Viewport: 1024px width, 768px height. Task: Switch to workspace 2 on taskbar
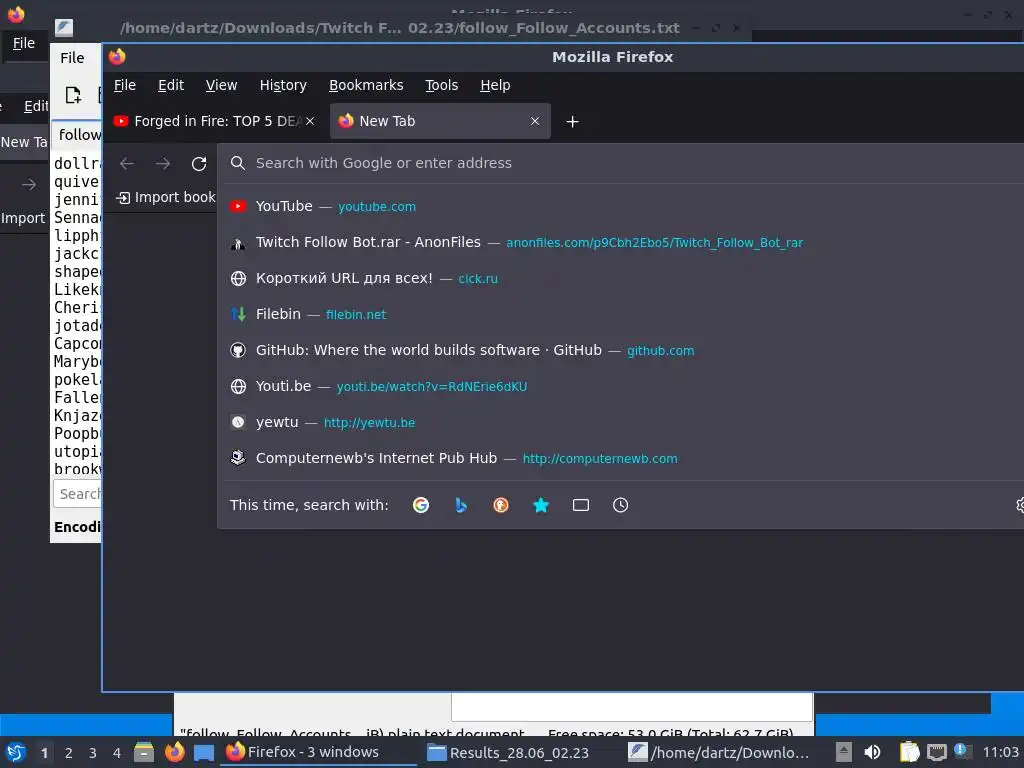coord(69,753)
